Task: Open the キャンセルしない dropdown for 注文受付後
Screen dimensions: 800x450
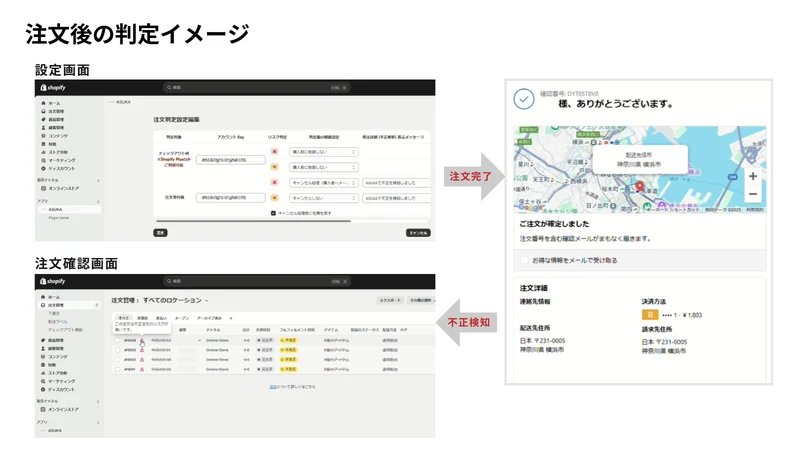Action: pos(323,198)
